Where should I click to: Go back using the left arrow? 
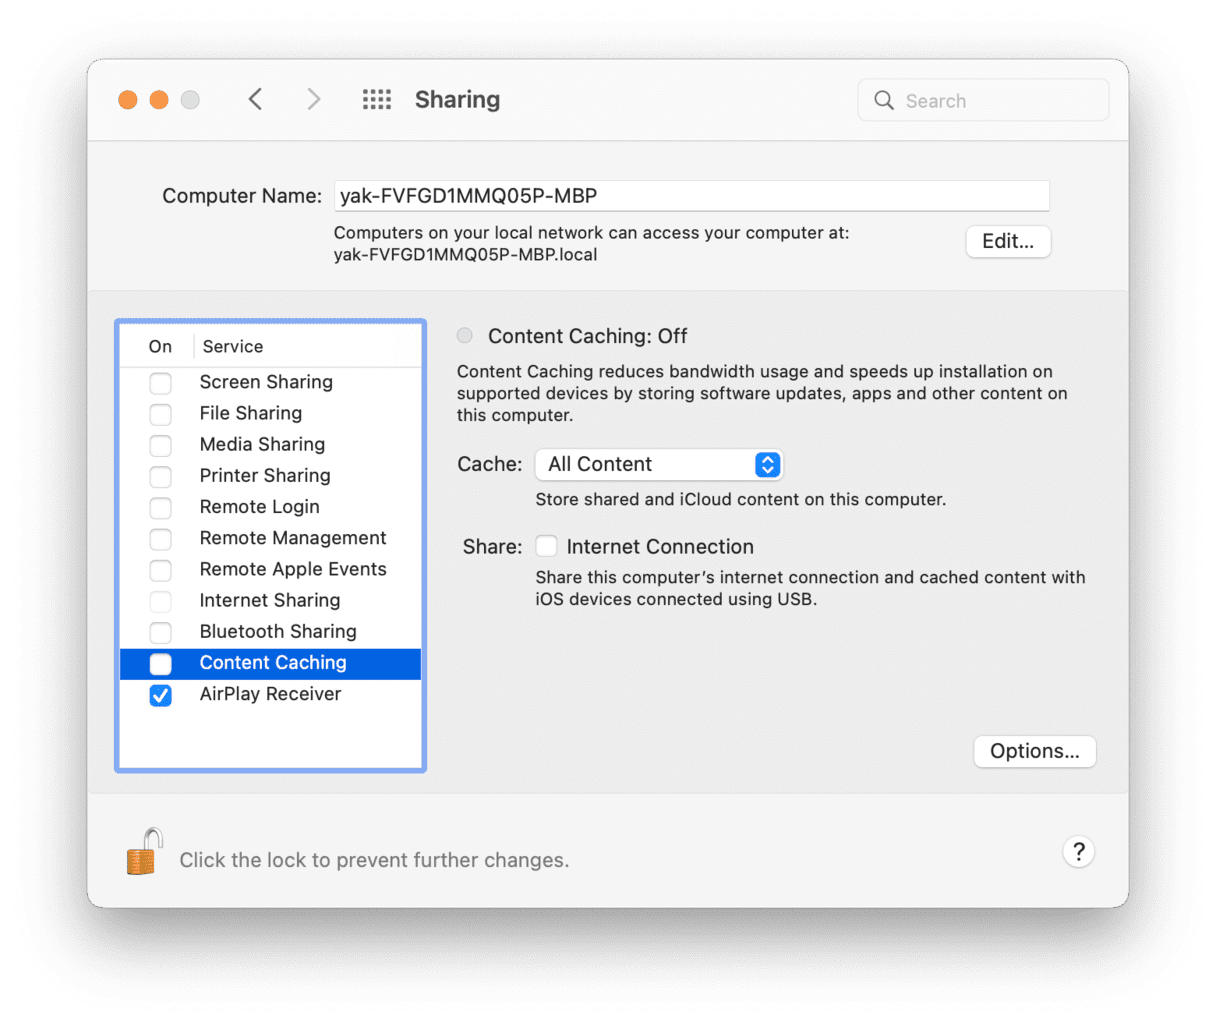[x=255, y=99]
